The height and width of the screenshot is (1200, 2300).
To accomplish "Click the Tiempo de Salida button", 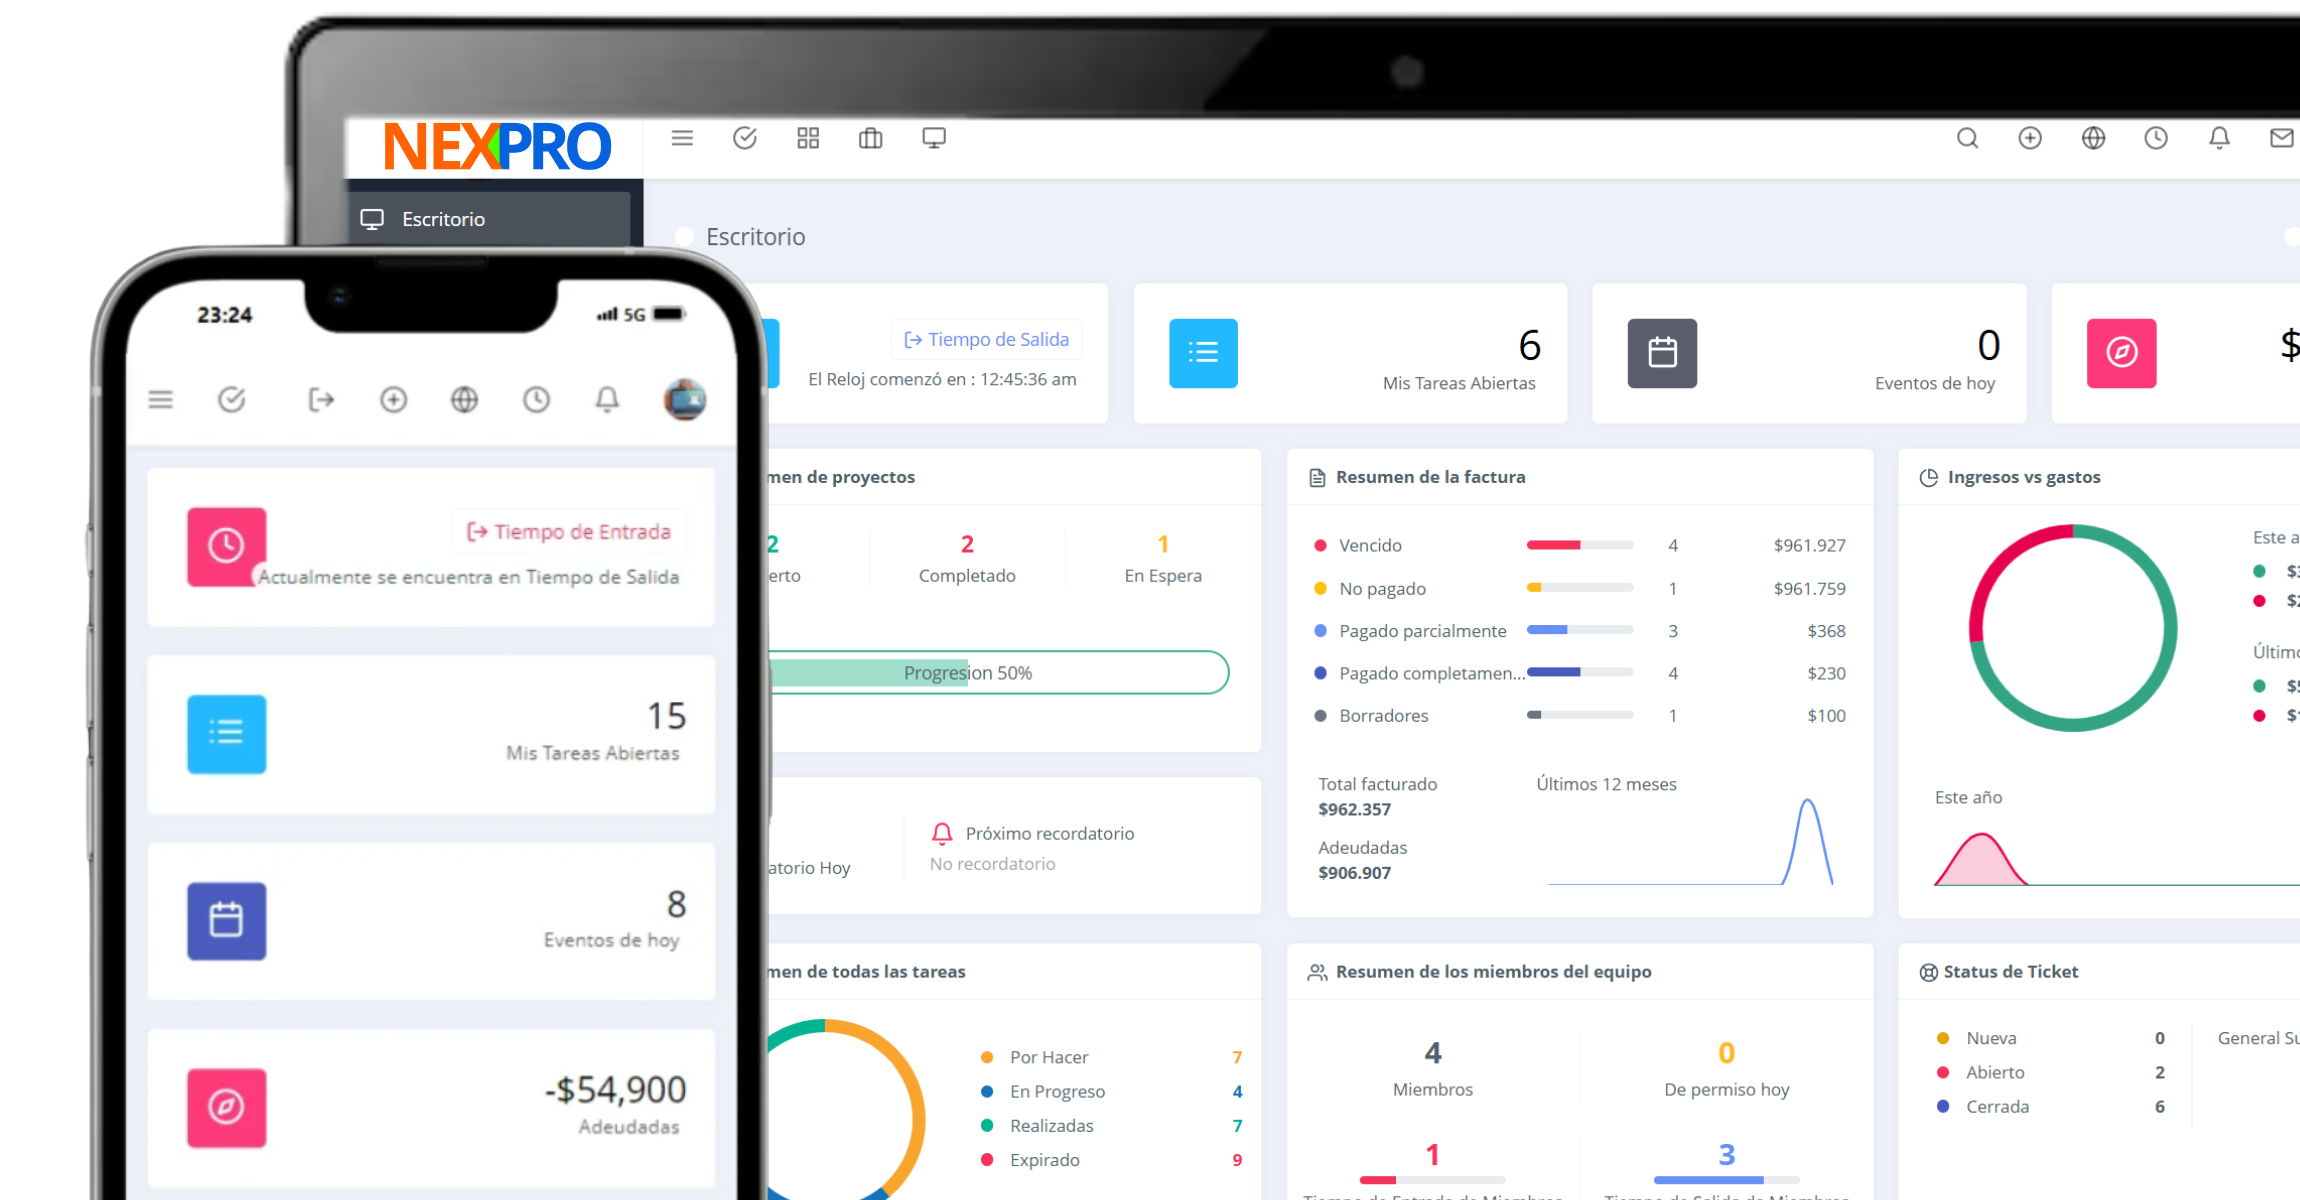I will 986,339.
